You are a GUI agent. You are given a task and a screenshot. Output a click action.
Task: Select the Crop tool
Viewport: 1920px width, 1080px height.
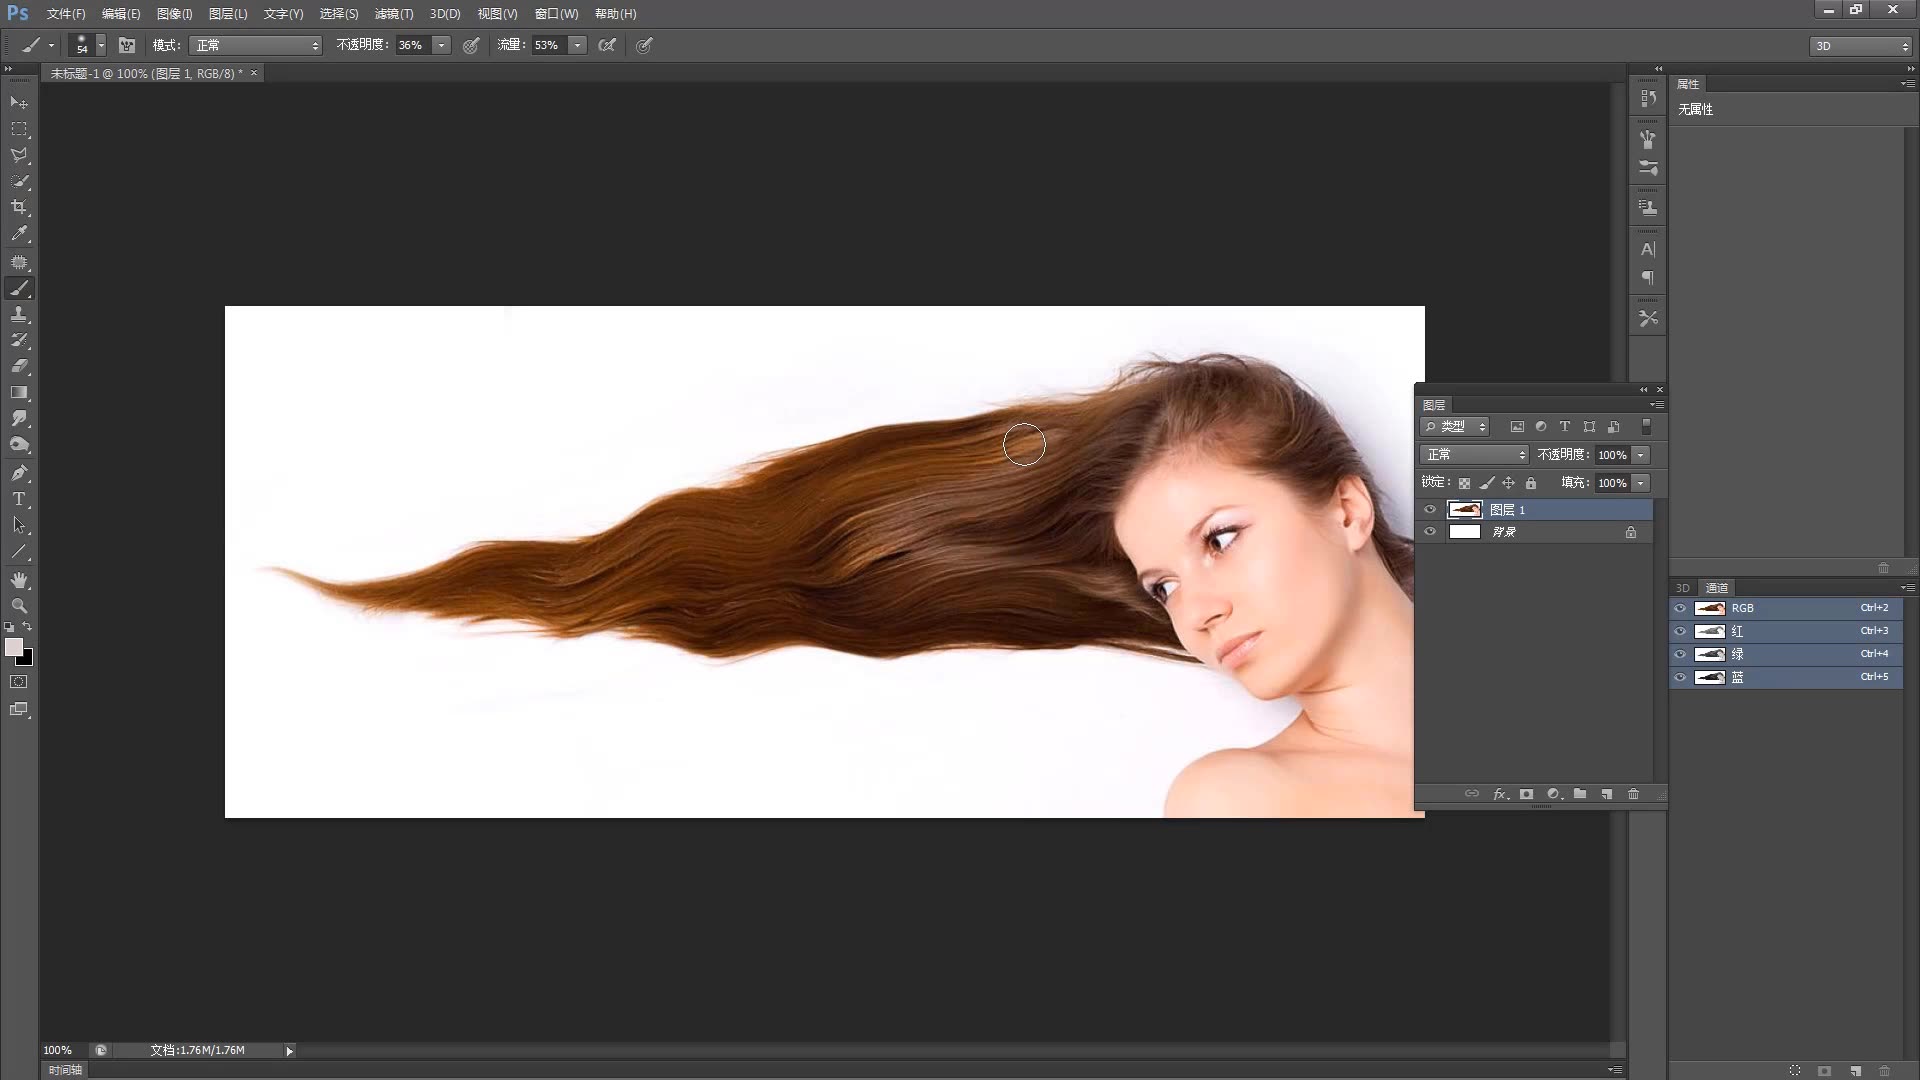[x=19, y=207]
